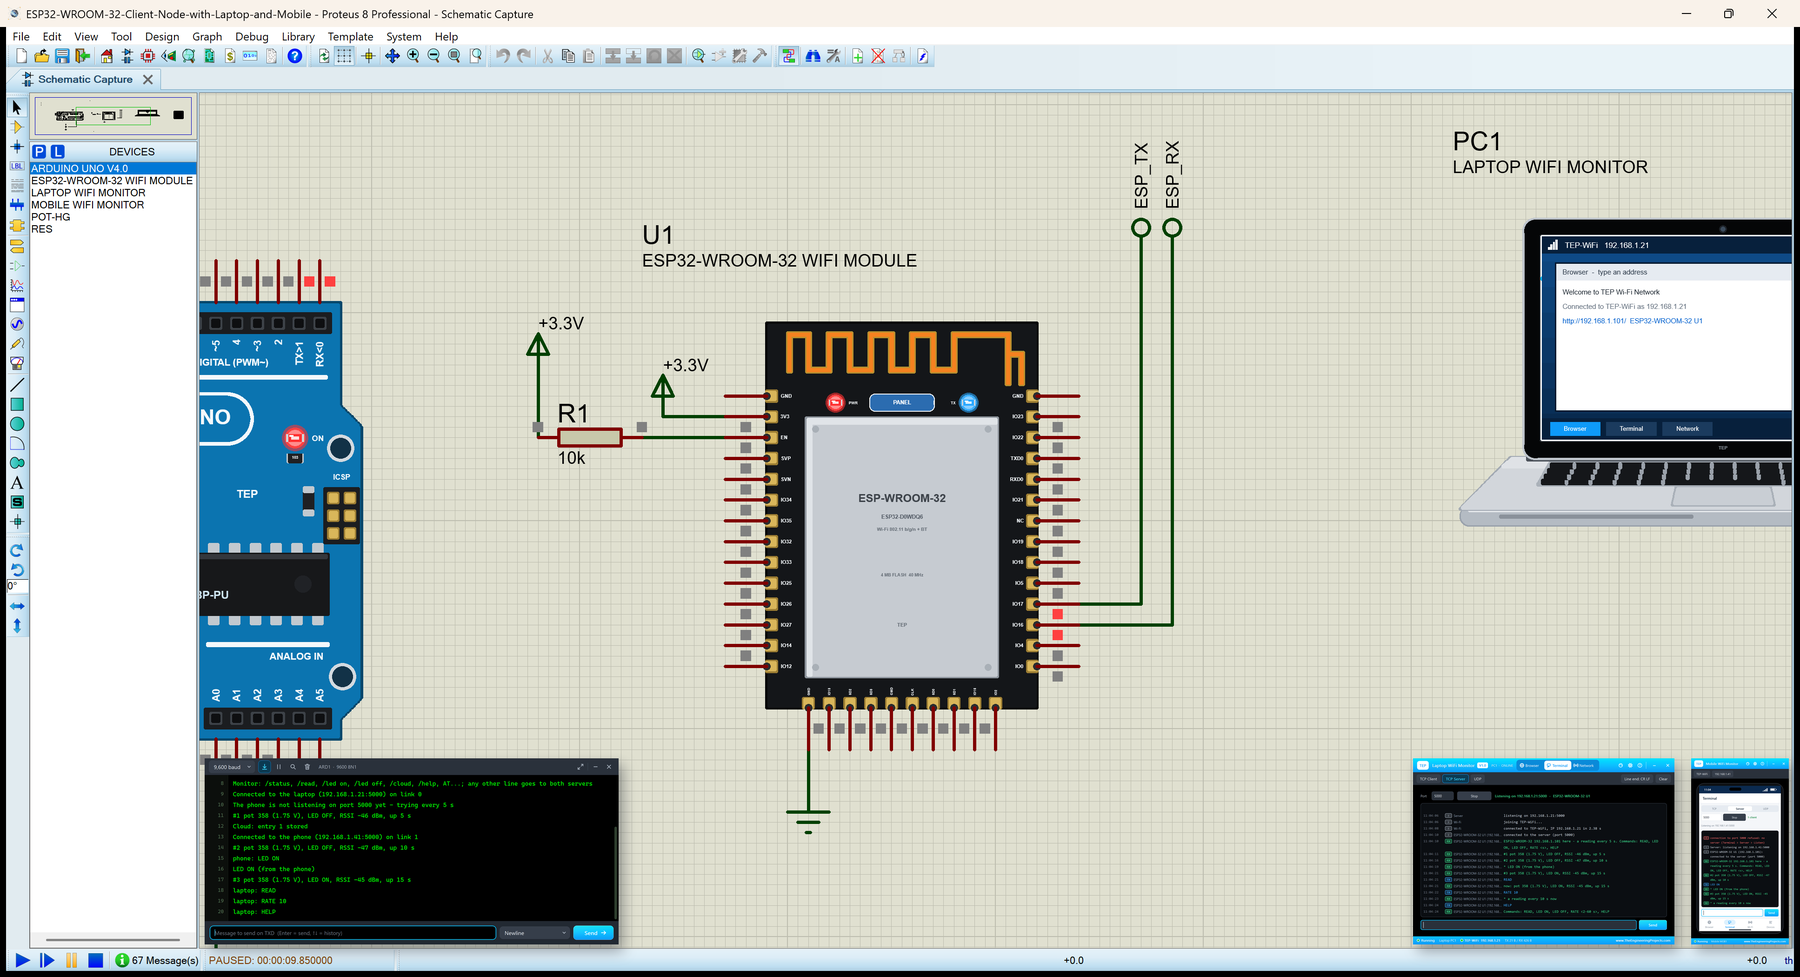Click the Network button on laptop screen
The width and height of the screenshot is (1800, 977).
tap(1687, 428)
